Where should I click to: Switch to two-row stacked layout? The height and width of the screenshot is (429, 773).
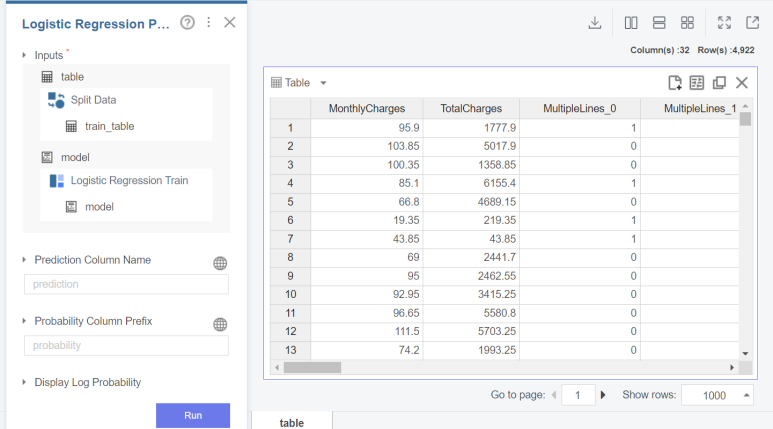[x=659, y=23]
